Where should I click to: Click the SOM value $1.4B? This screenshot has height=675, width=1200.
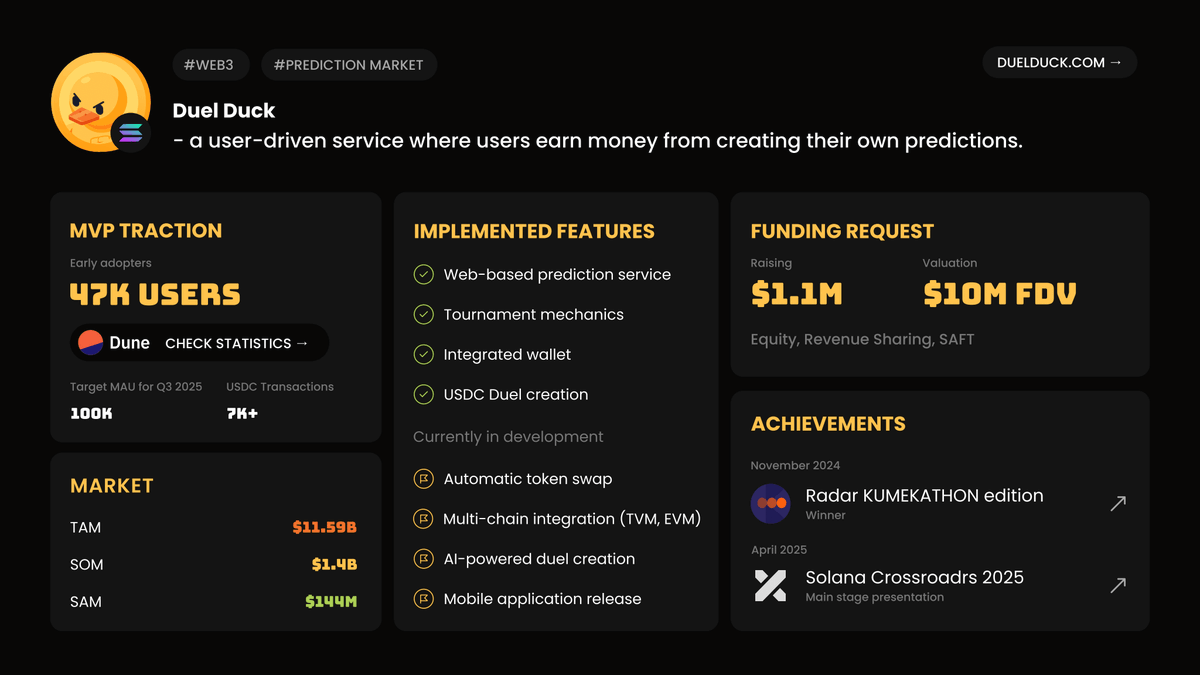pos(334,564)
